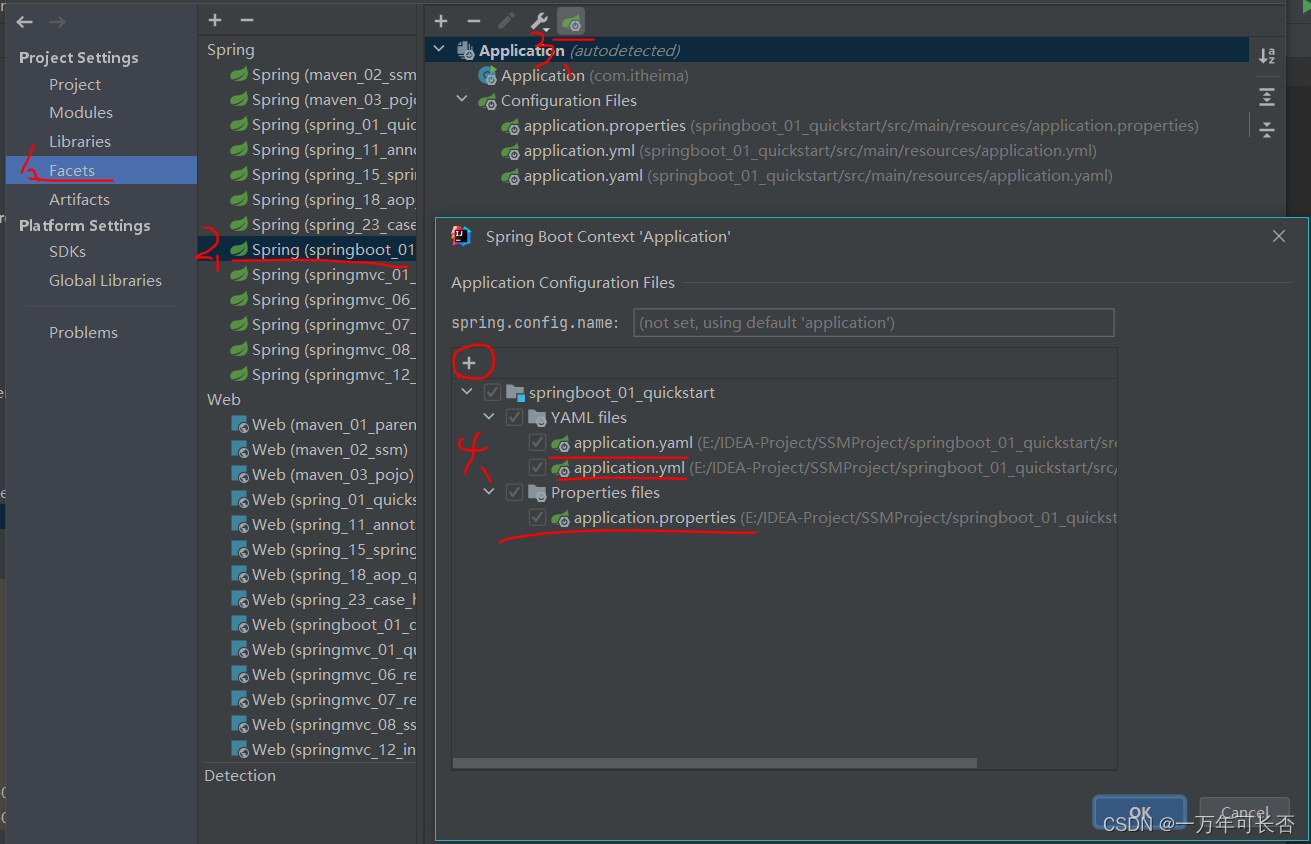The width and height of the screenshot is (1311, 844).
Task: Uncheck application.yml in the dialog
Action: coord(538,468)
